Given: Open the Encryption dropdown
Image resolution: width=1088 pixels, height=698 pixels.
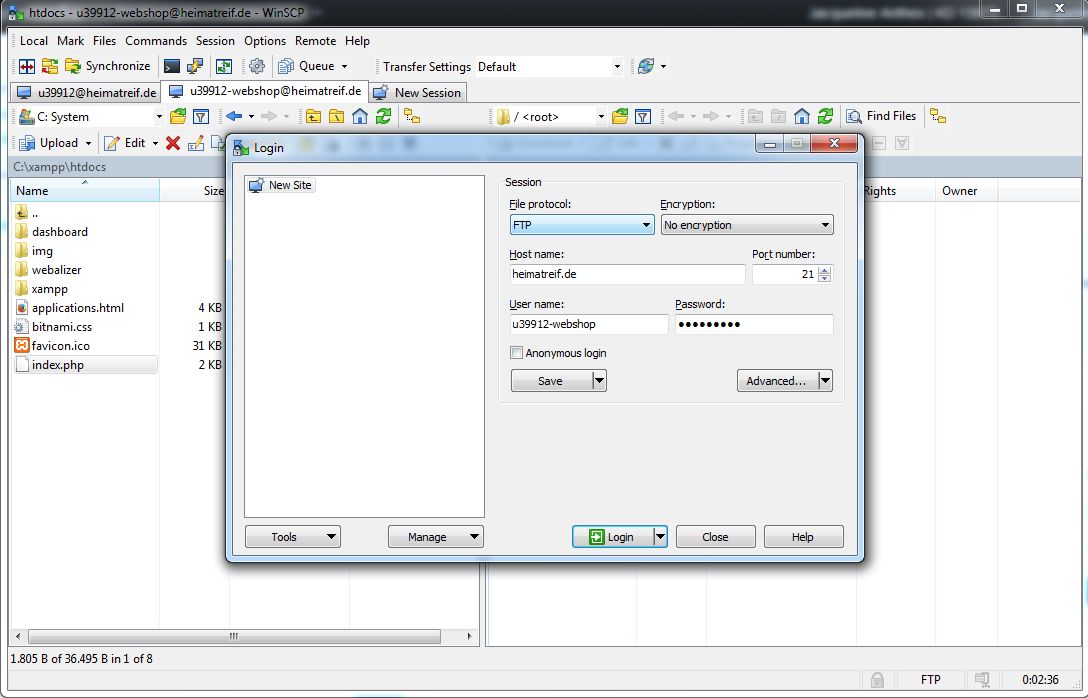Looking at the screenshot, I should 747,225.
